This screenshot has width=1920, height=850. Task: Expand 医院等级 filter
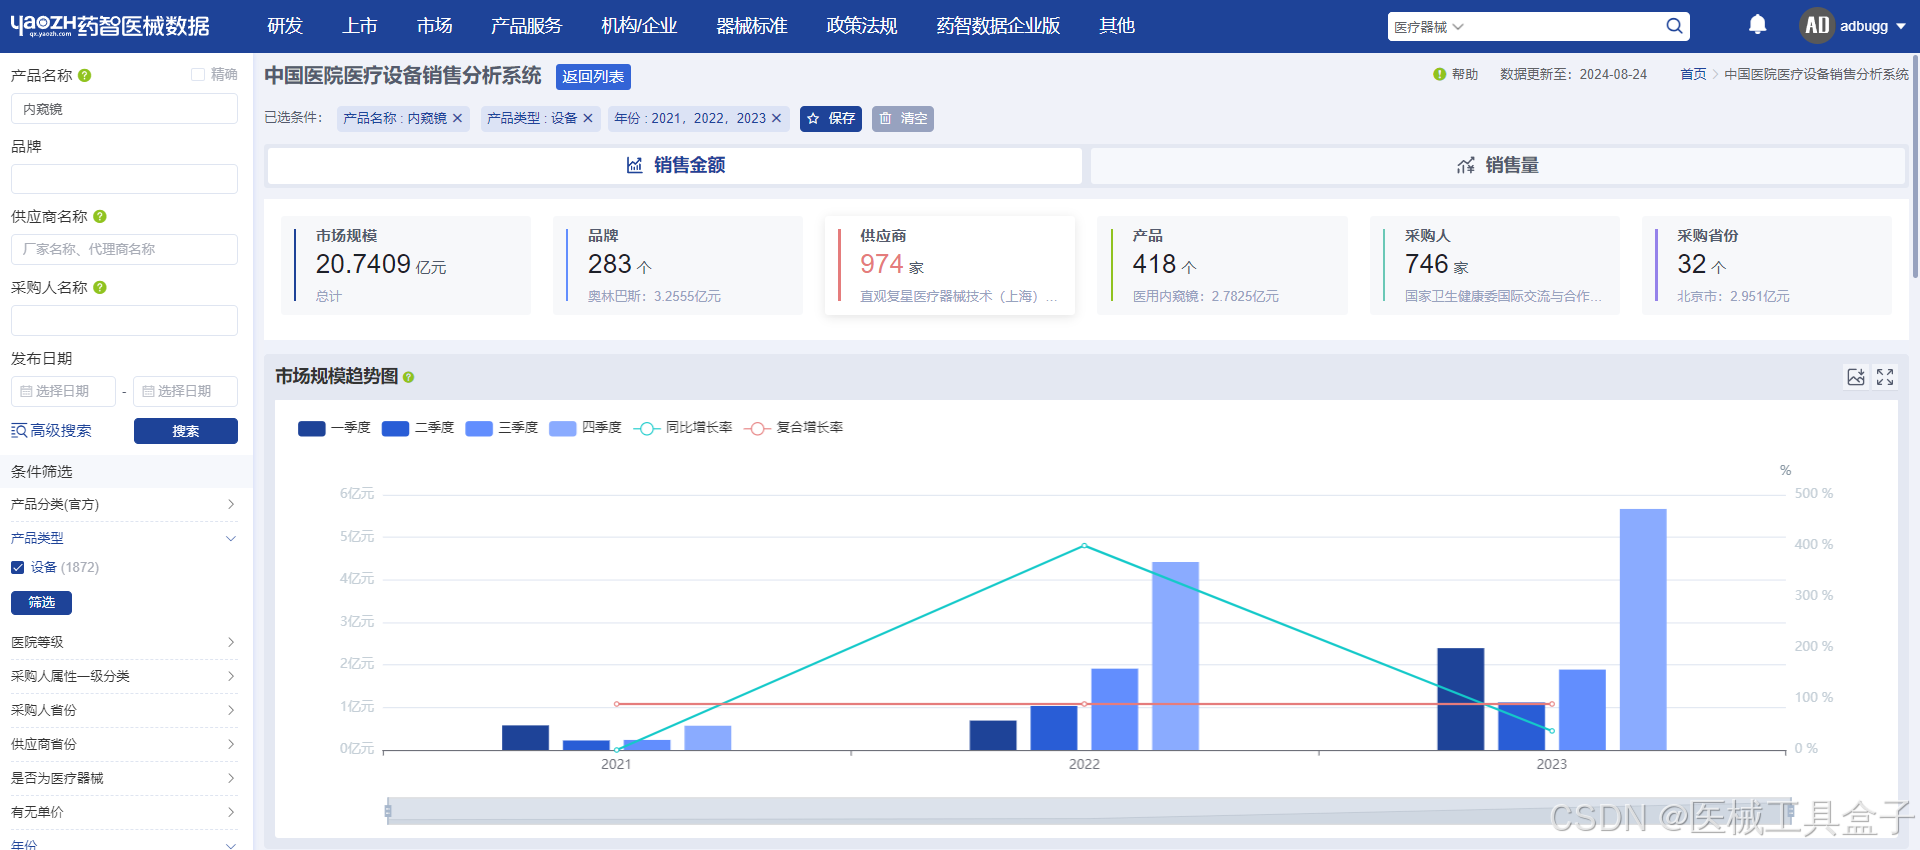(x=124, y=642)
